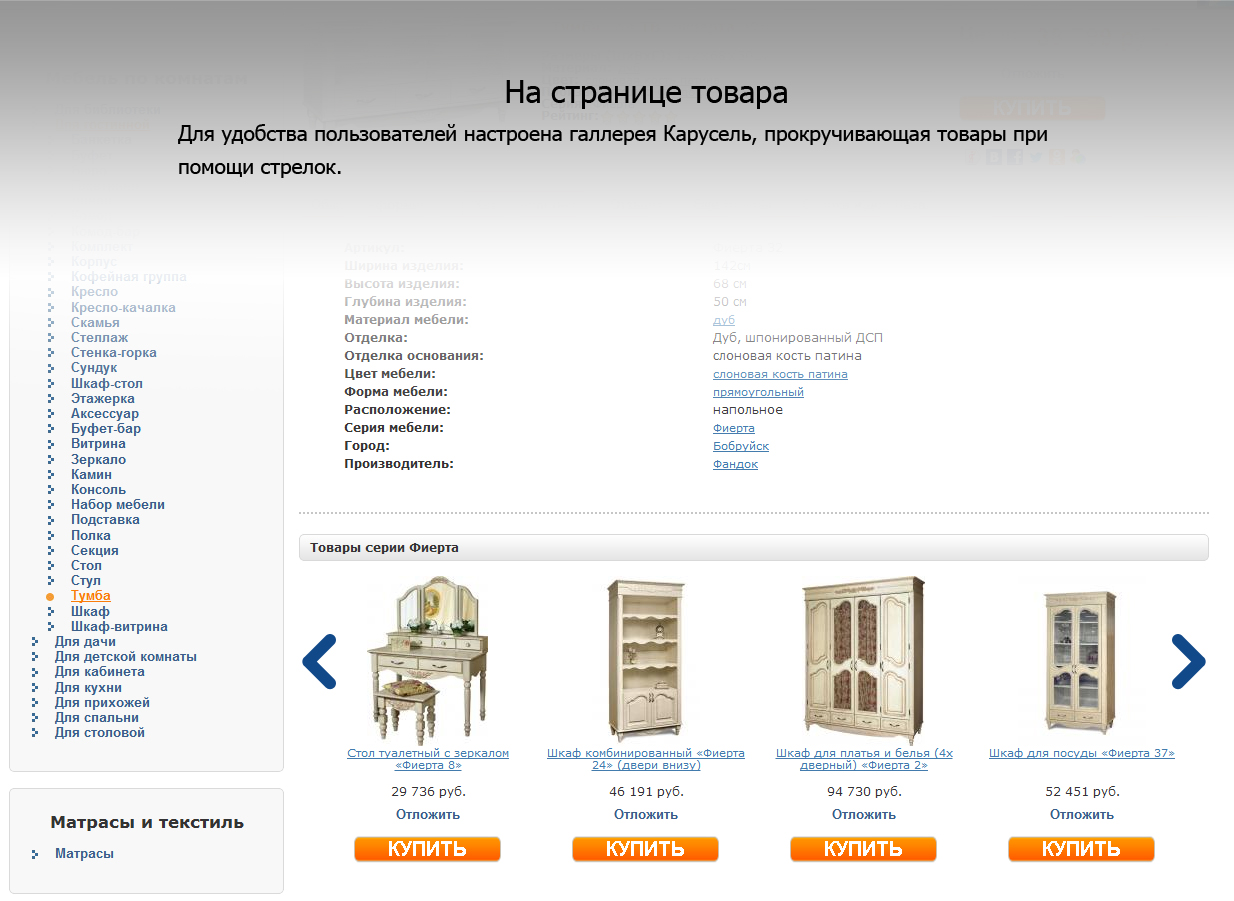Viewport: 1234px width, 901px height.
Task: Expand the Для кухни category
Action: click(x=88, y=687)
